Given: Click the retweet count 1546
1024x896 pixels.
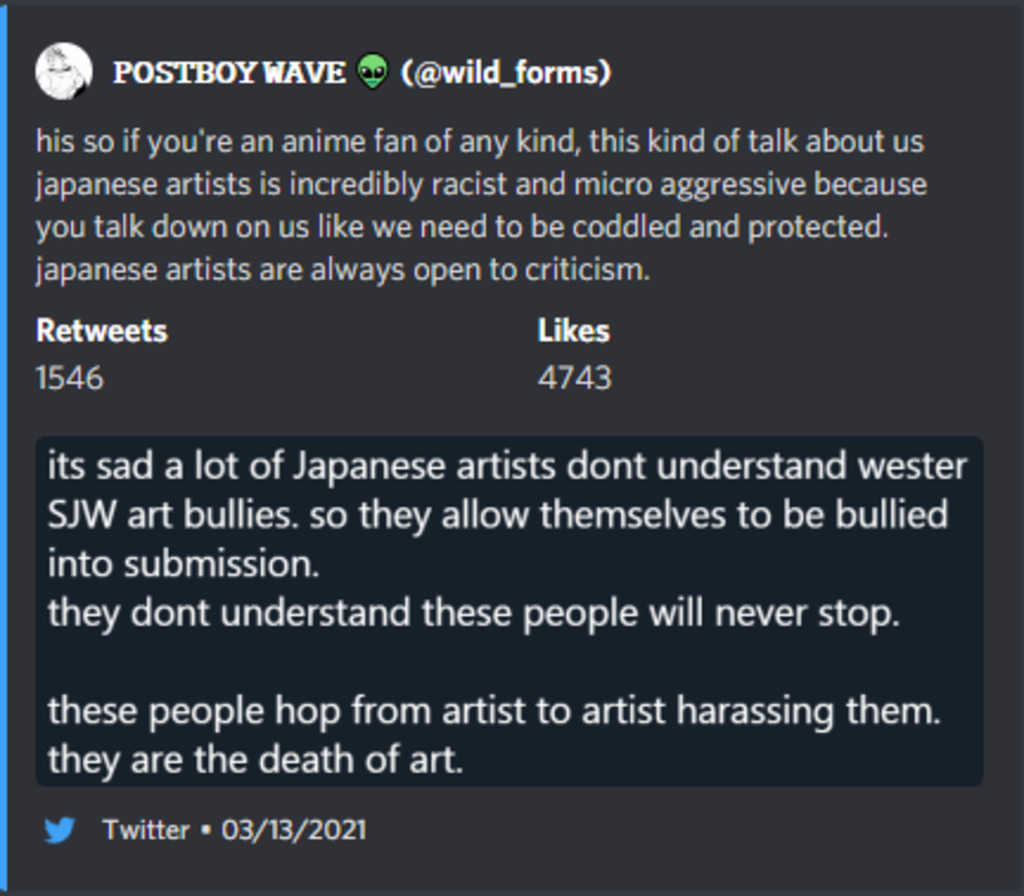Looking at the screenshot, I should pos(69,378).
